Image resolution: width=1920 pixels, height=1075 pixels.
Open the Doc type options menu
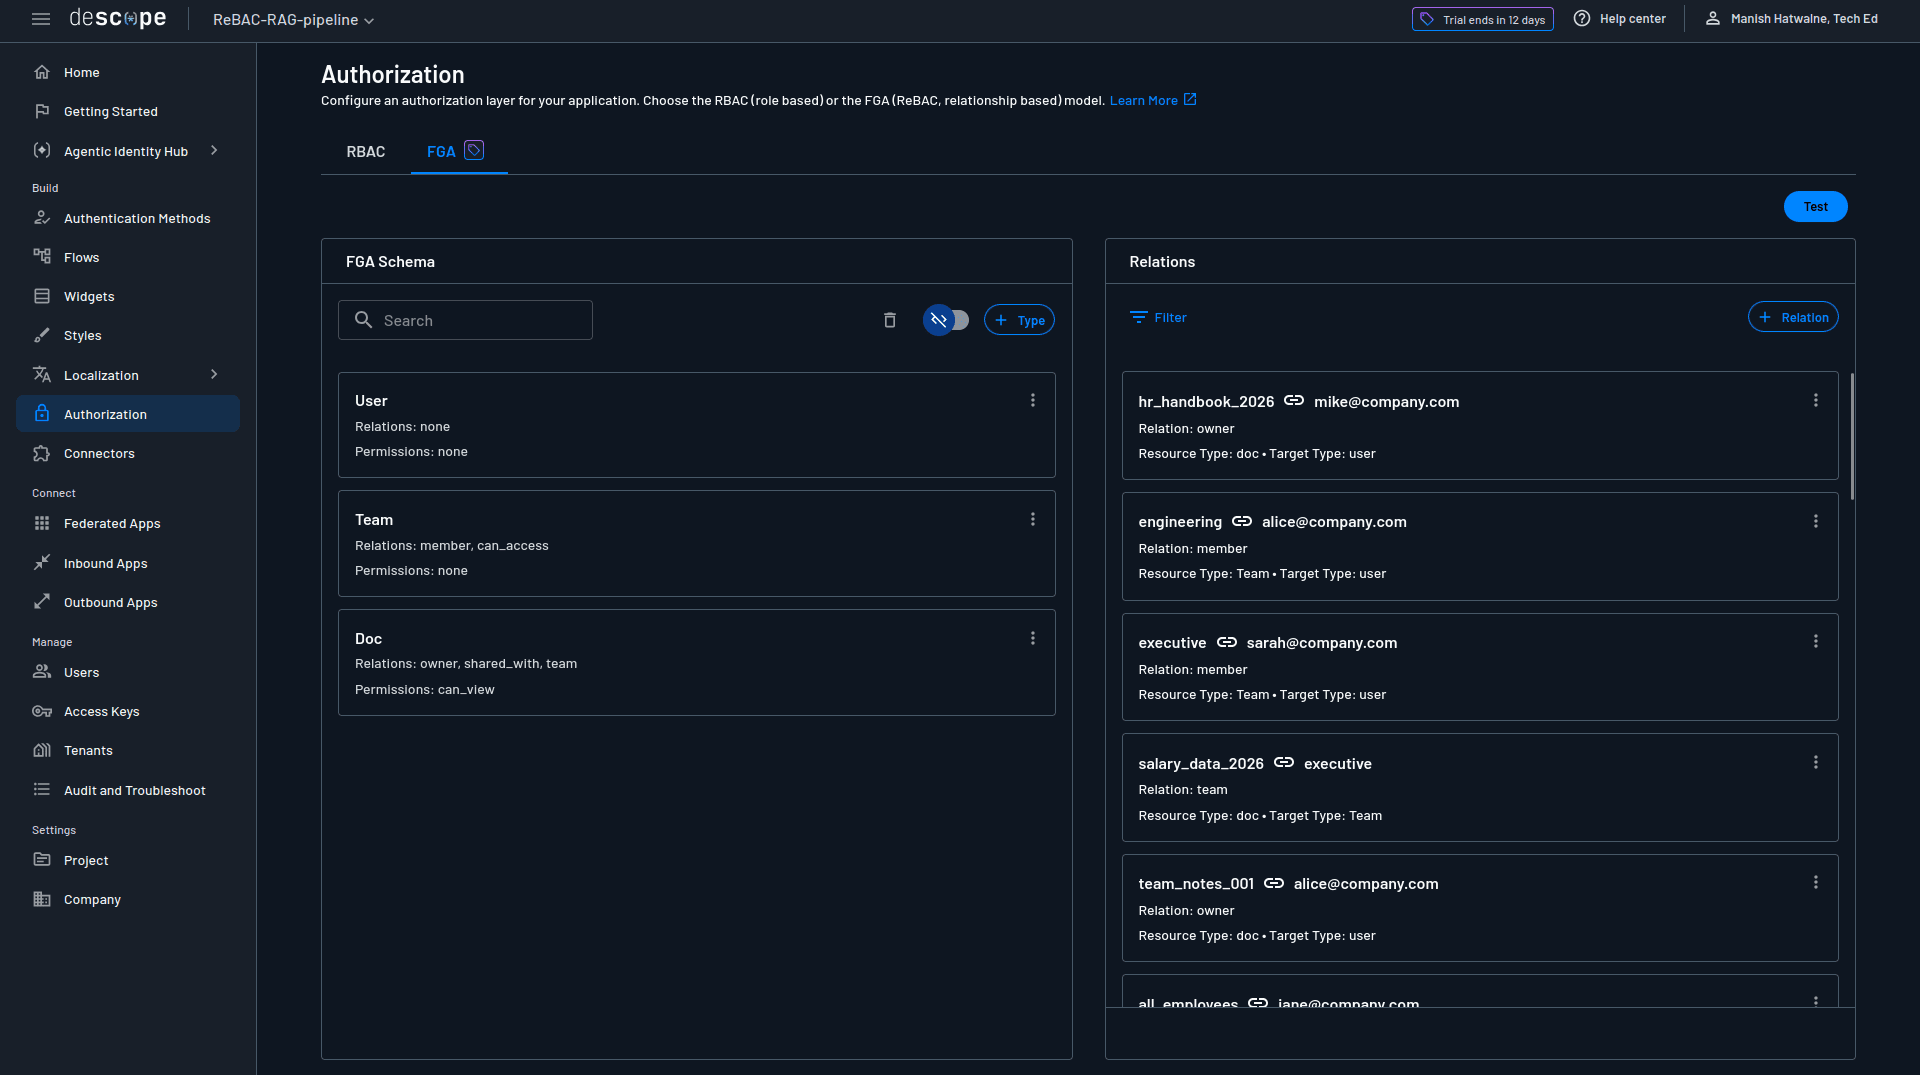click(x=1033, y=638)
